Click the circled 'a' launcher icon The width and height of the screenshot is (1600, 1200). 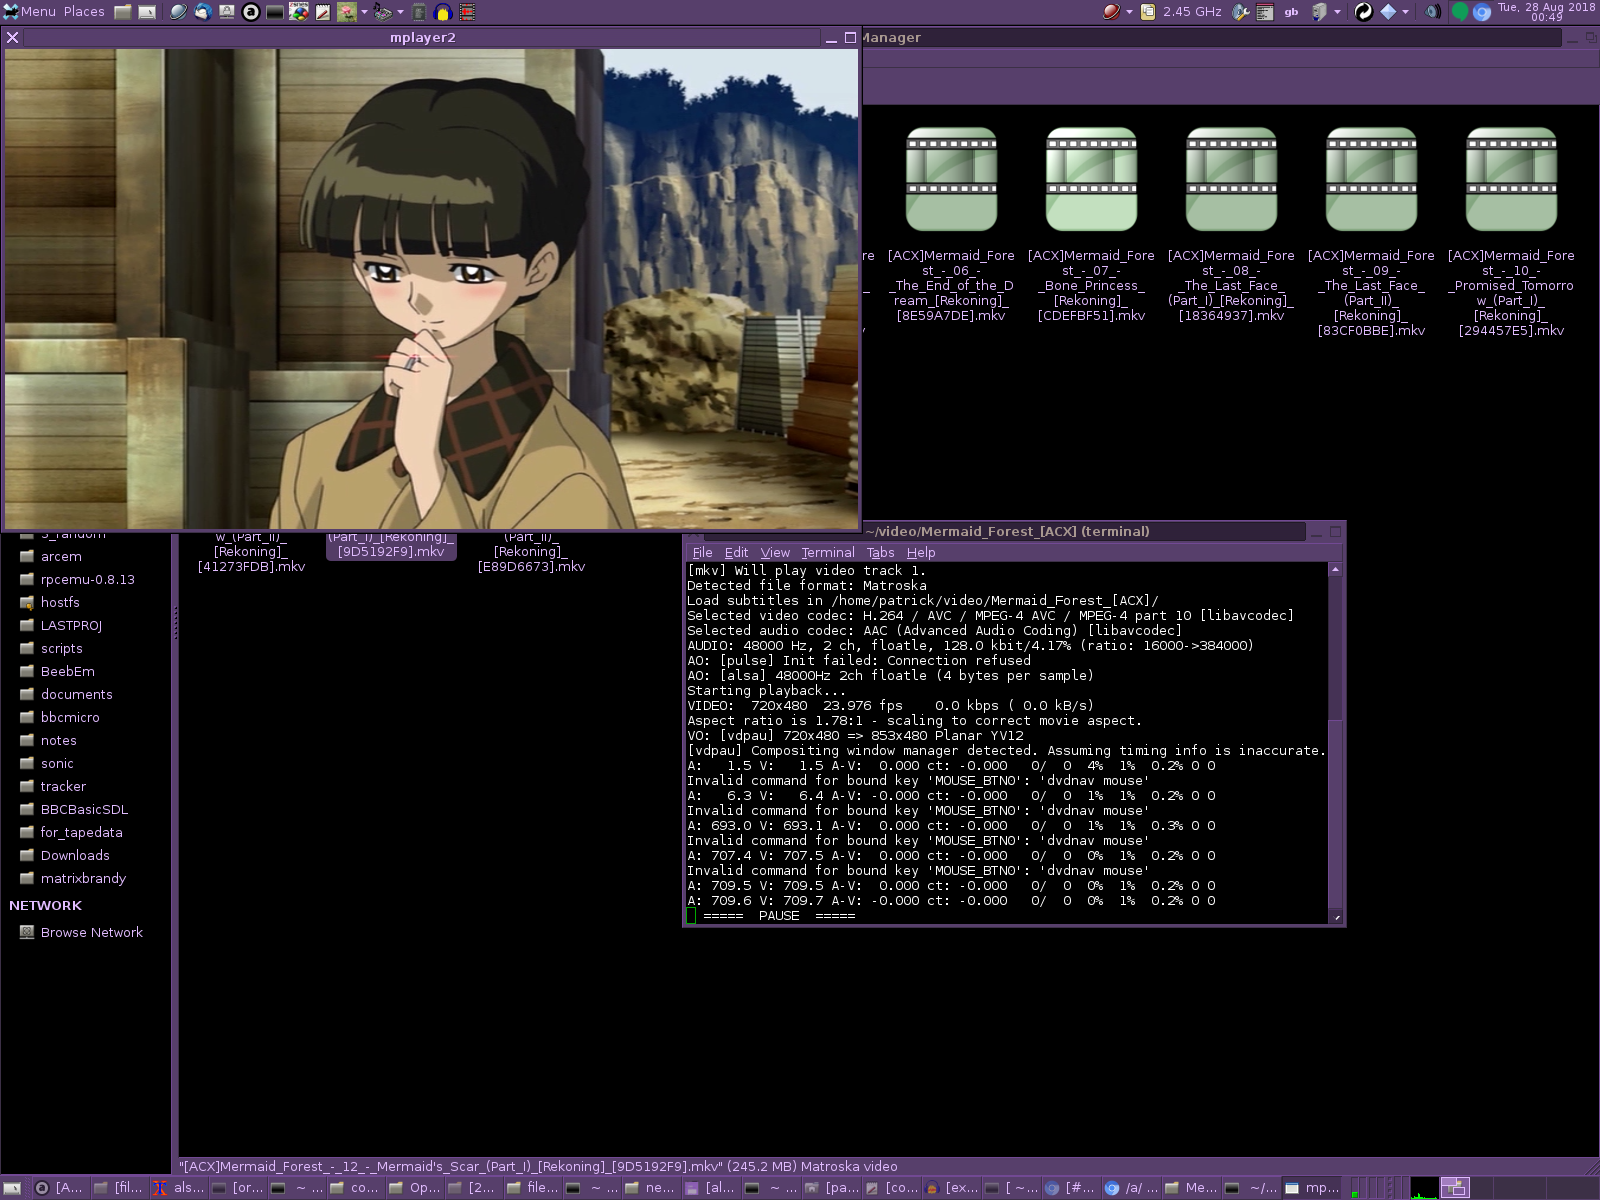pyautogui.click(x=251, y=12)
